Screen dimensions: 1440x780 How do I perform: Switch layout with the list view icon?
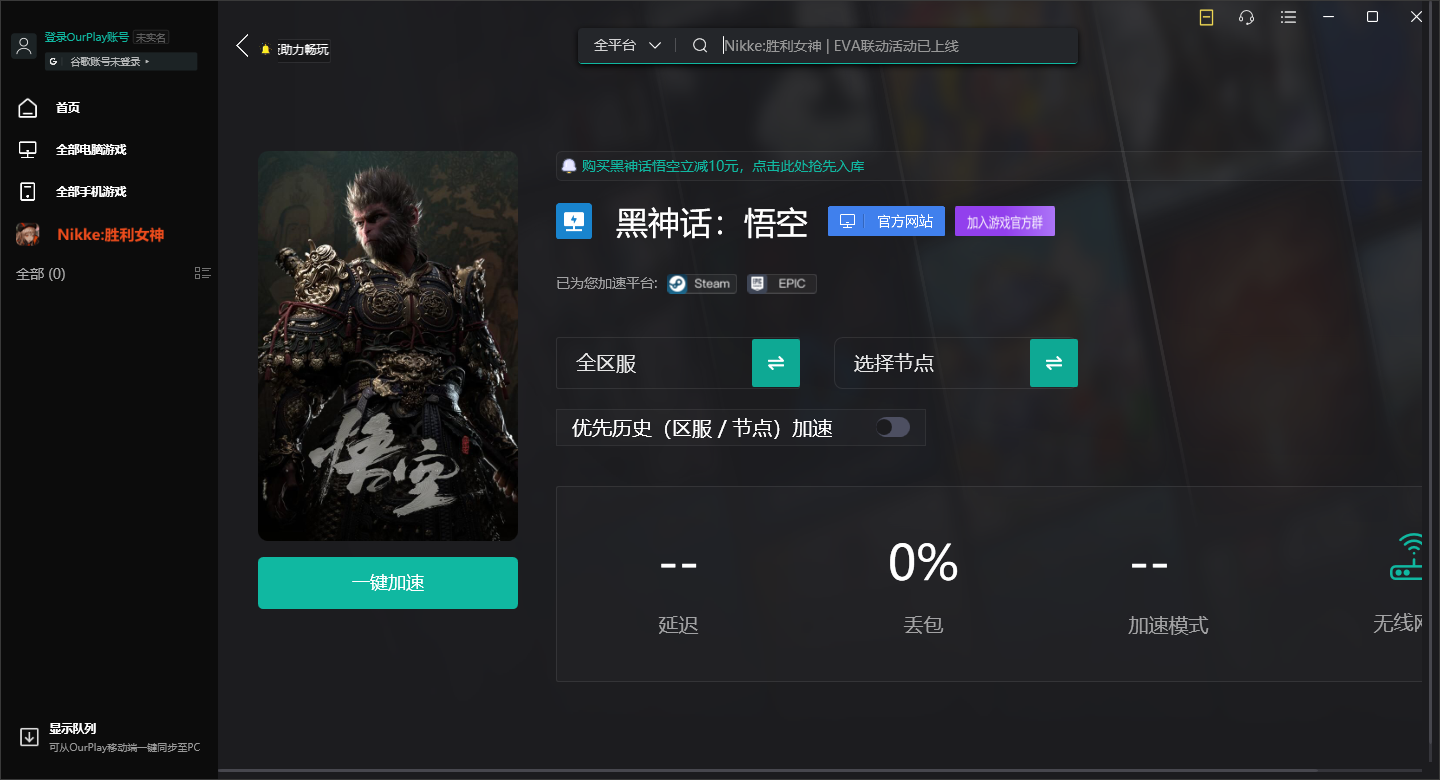(x=202, y=272)
